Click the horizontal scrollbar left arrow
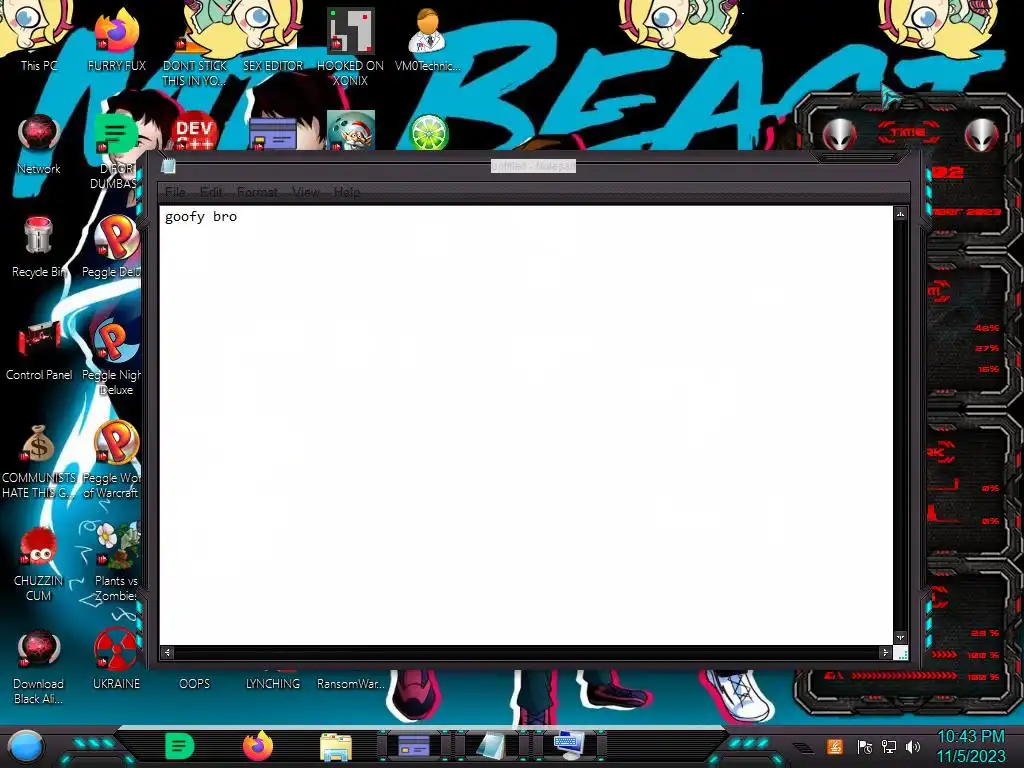The height and width of the screenshot is (768, 1024). pyautogui.click(x=167, y=652)
